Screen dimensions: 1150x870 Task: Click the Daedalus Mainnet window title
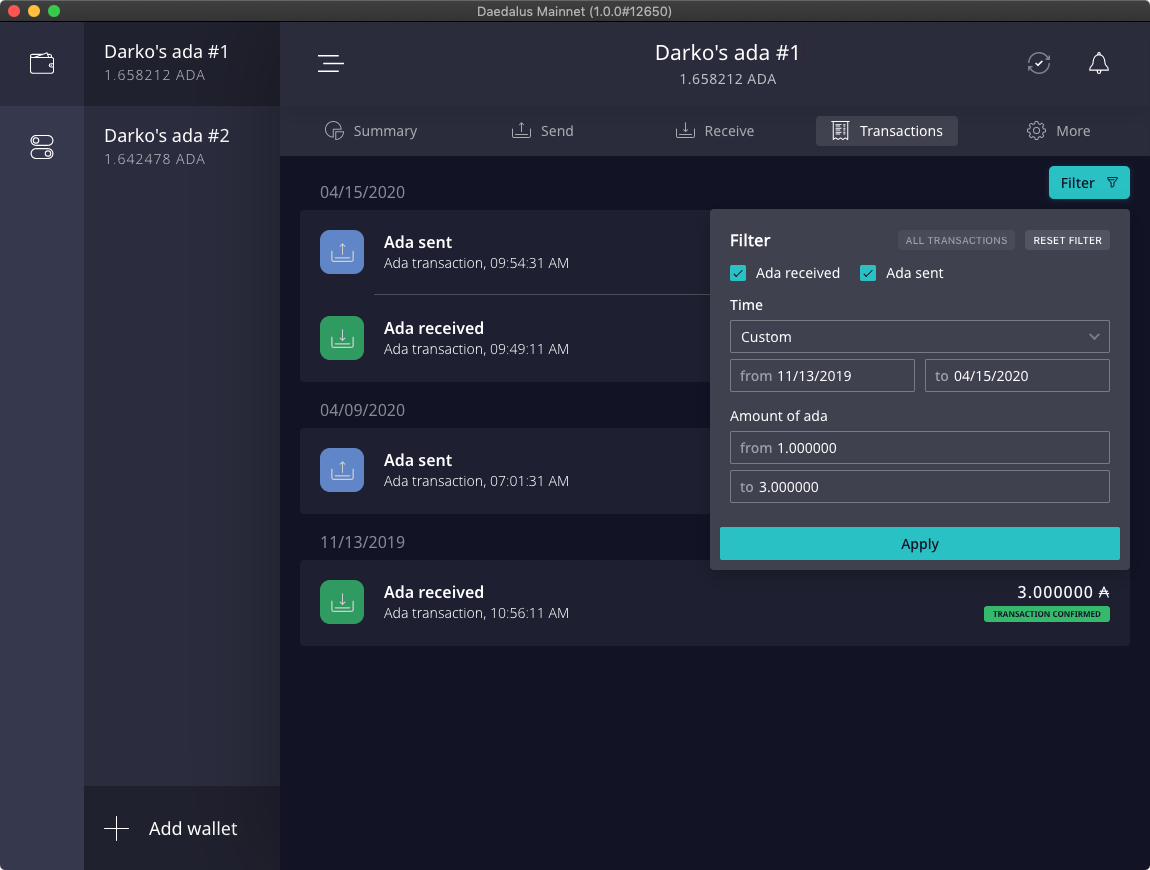coord(574,11)
